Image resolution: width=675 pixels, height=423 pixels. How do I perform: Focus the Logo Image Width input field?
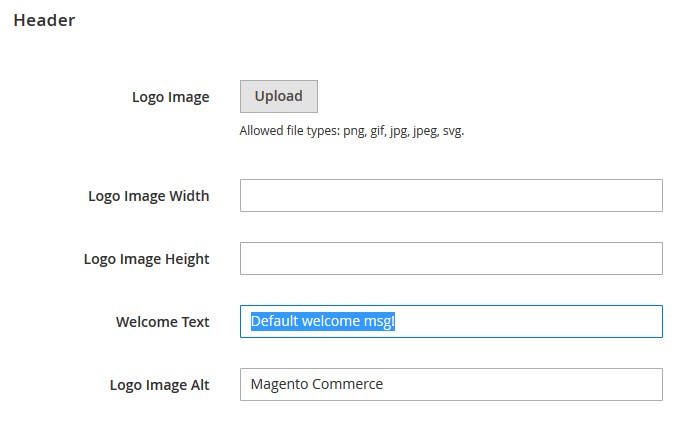[451, 195]
